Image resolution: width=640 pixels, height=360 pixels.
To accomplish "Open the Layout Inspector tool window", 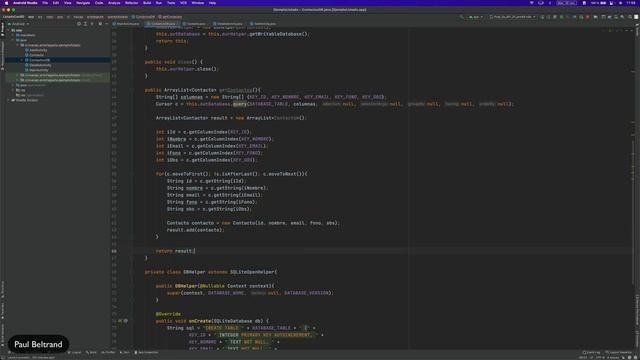I will tap(618, 352).
